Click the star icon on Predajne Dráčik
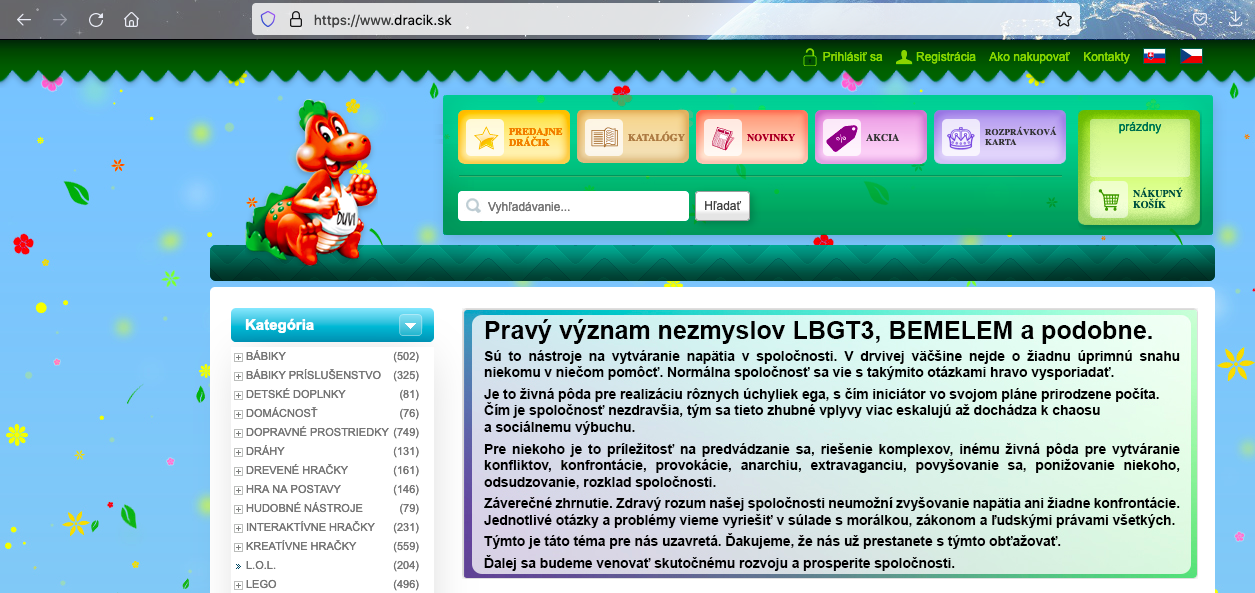Screen dimensions: 1255x593 [485, 138]
